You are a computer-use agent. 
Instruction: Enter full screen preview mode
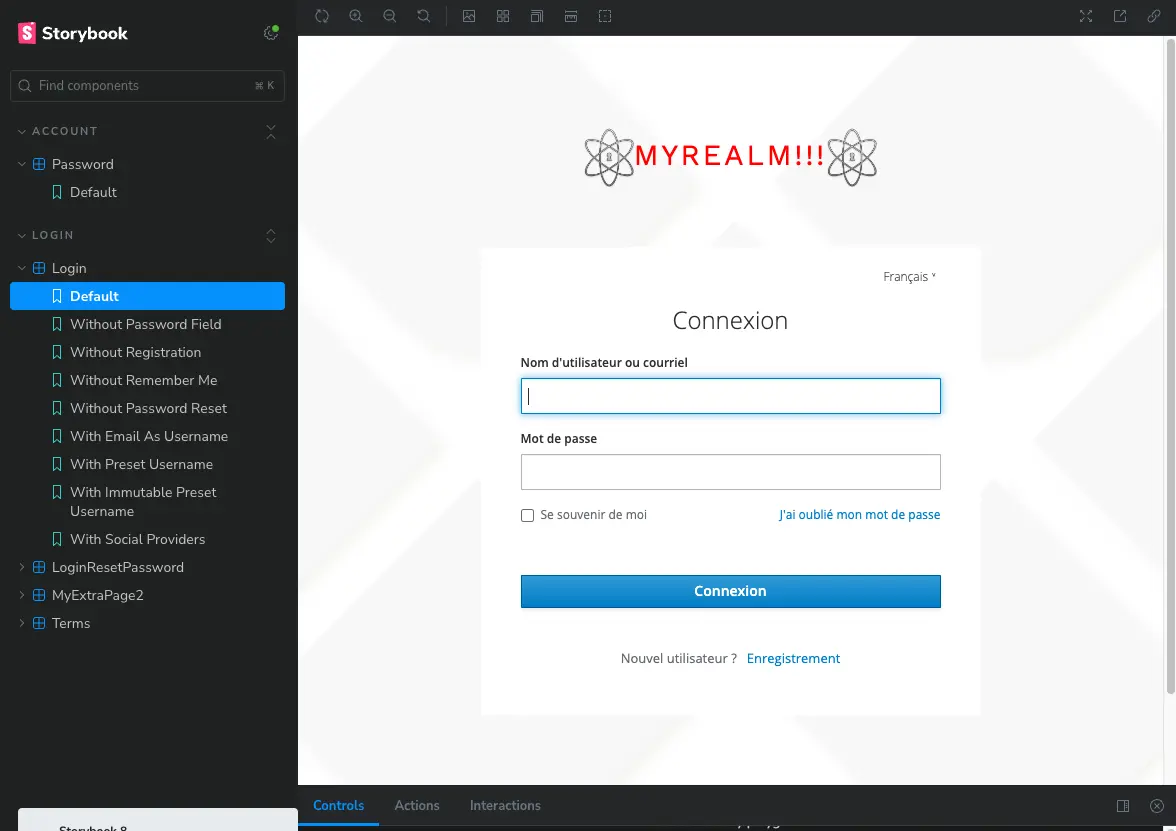click(1086, 16)
